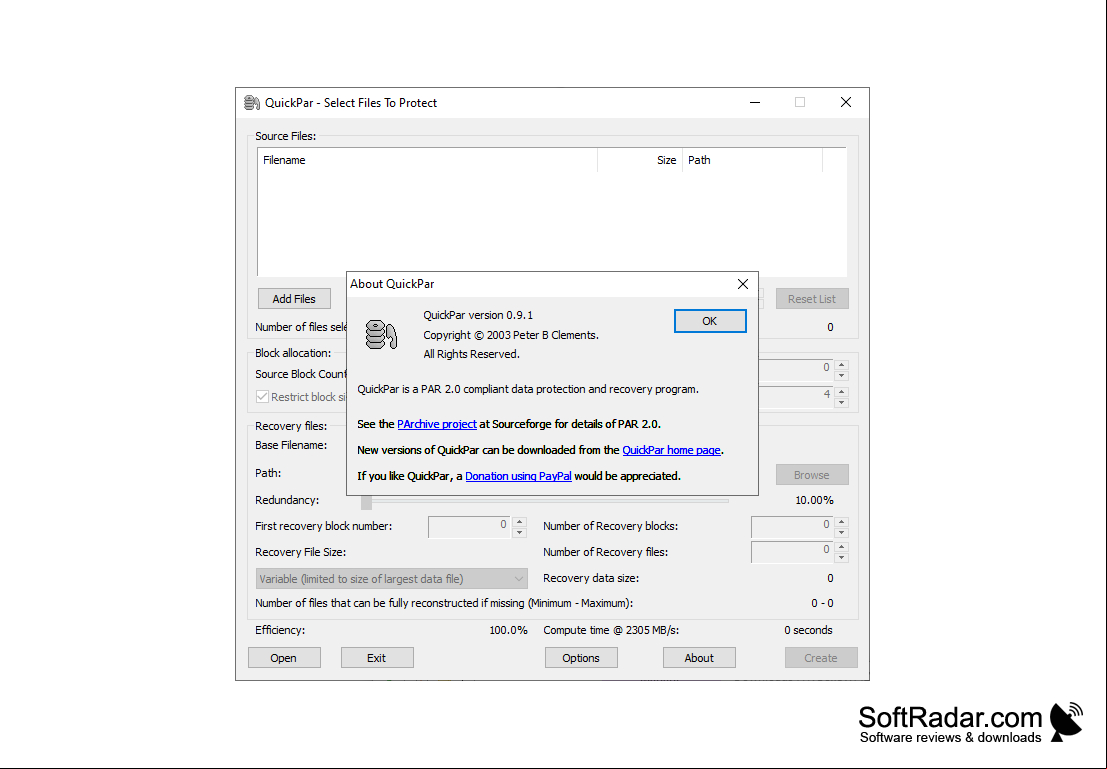Close the About QuickPar dialog
The image size is (1107, 769).
point(743,284)
